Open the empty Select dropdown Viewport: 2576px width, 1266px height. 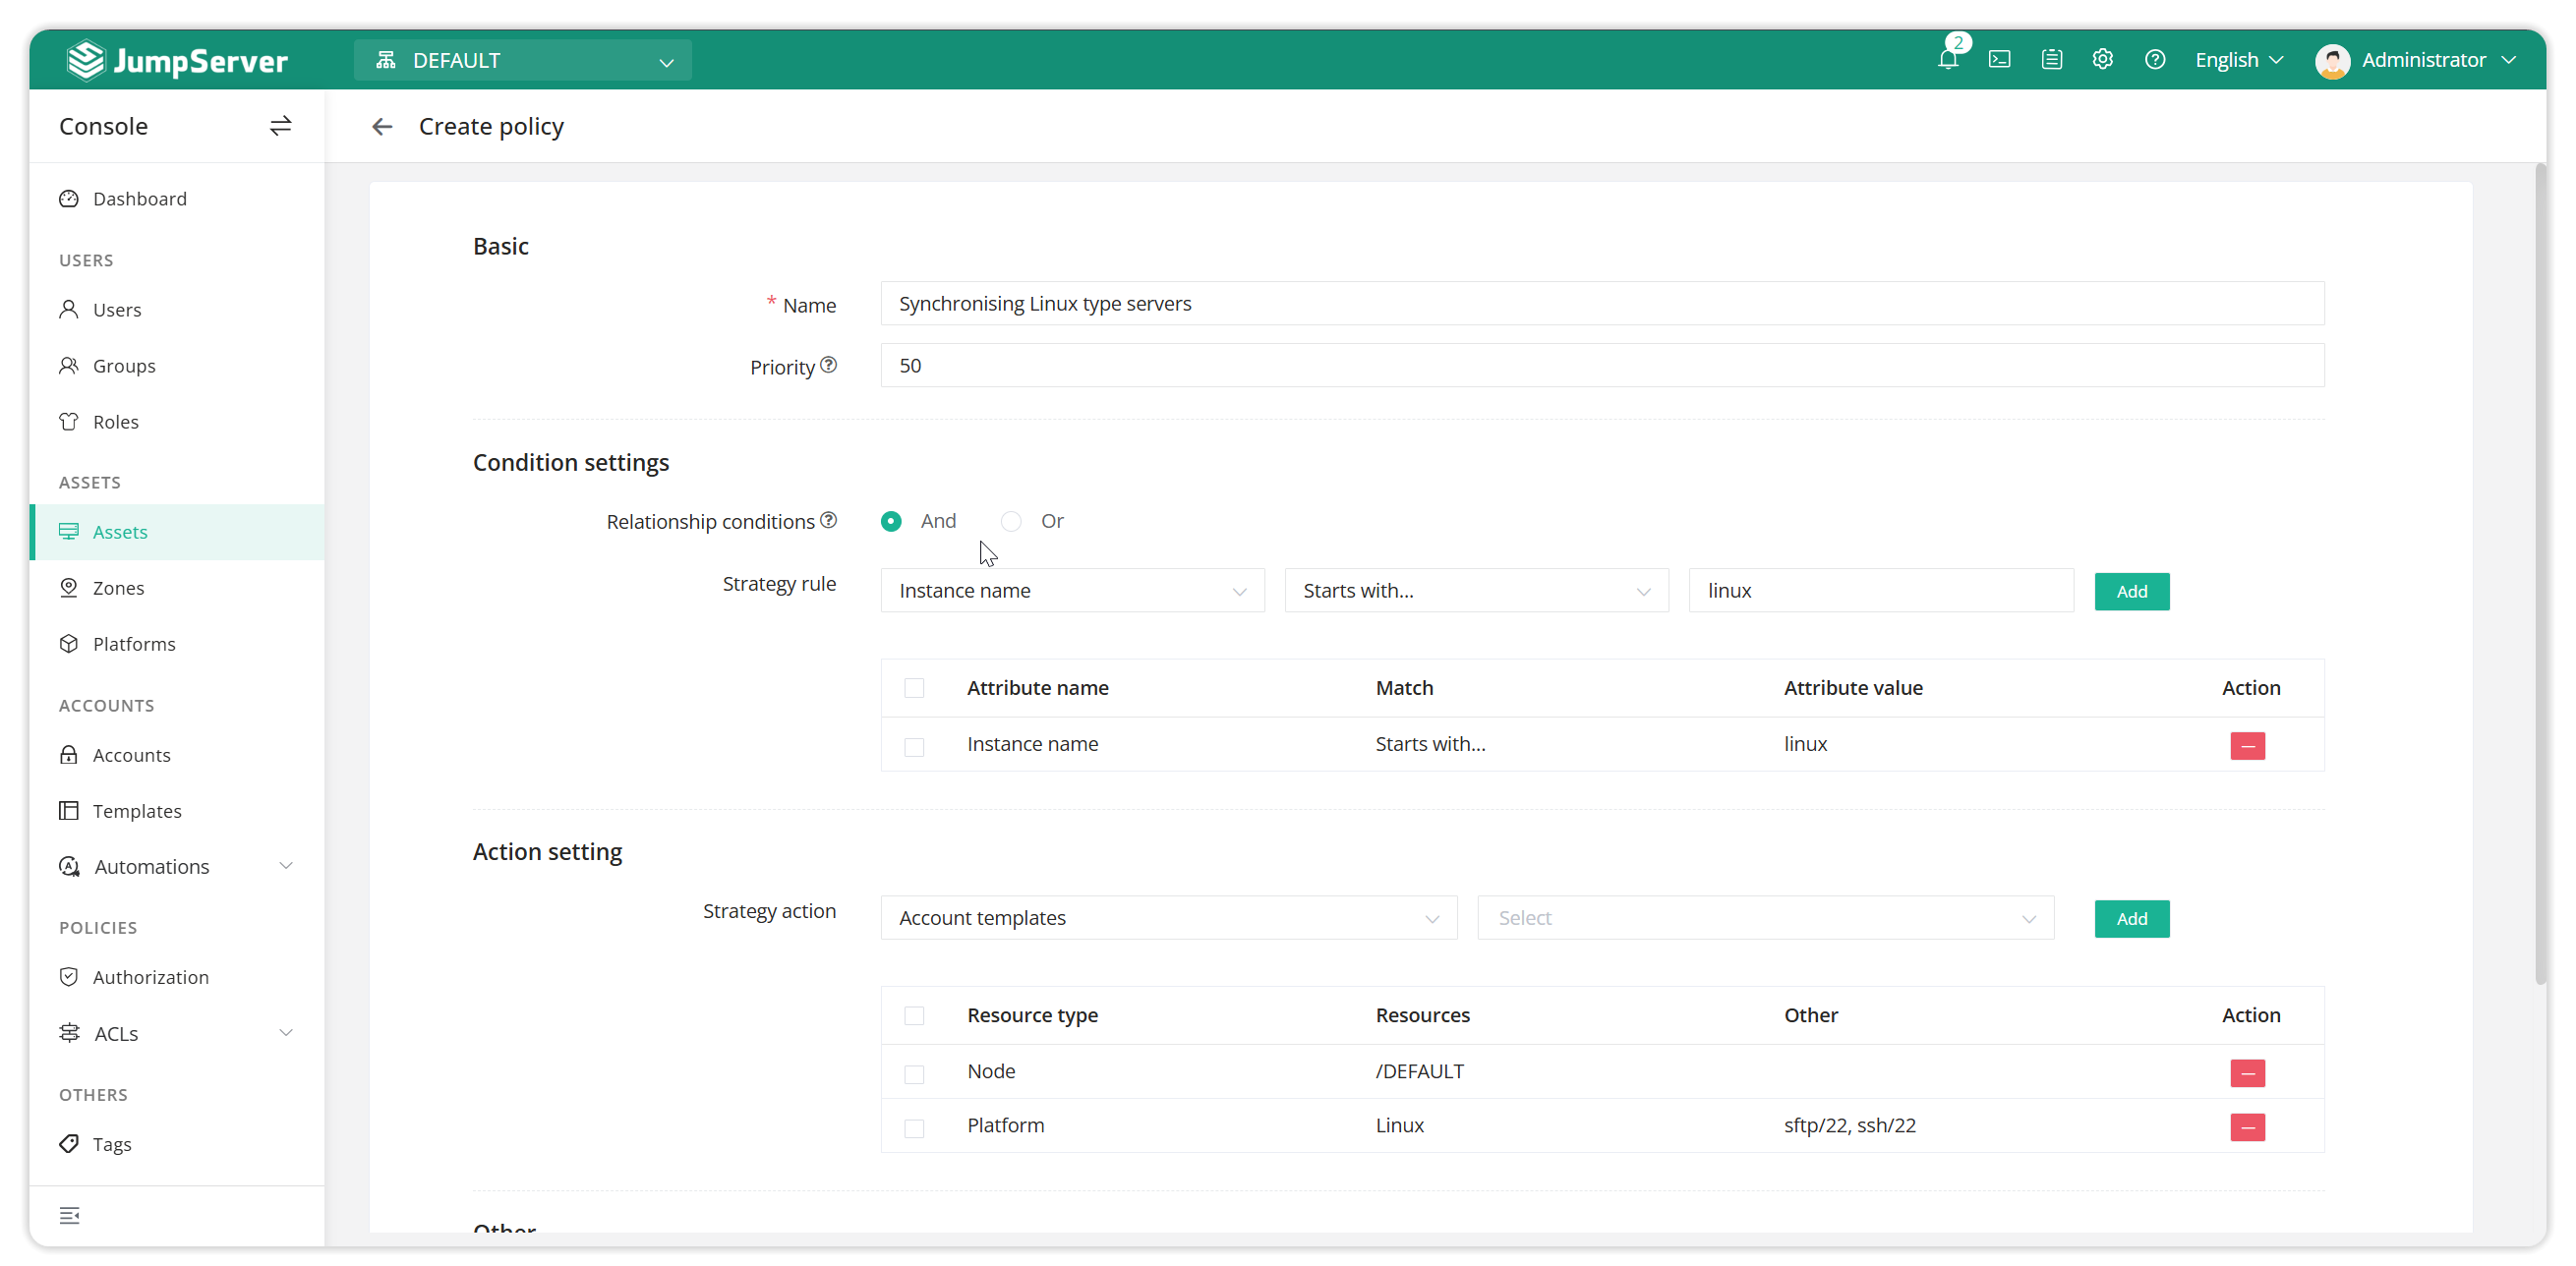click(1765, 918)
